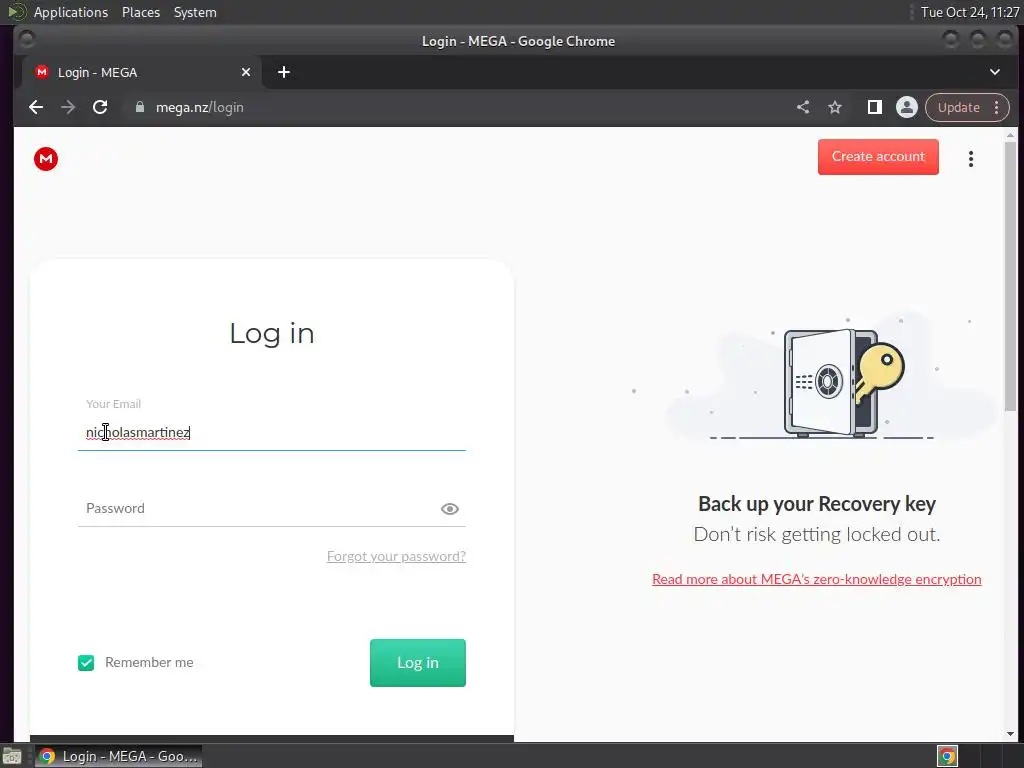Click the MEGA favicon on the tab
This screenshot has height=768, width=1024.
[42, 72]
